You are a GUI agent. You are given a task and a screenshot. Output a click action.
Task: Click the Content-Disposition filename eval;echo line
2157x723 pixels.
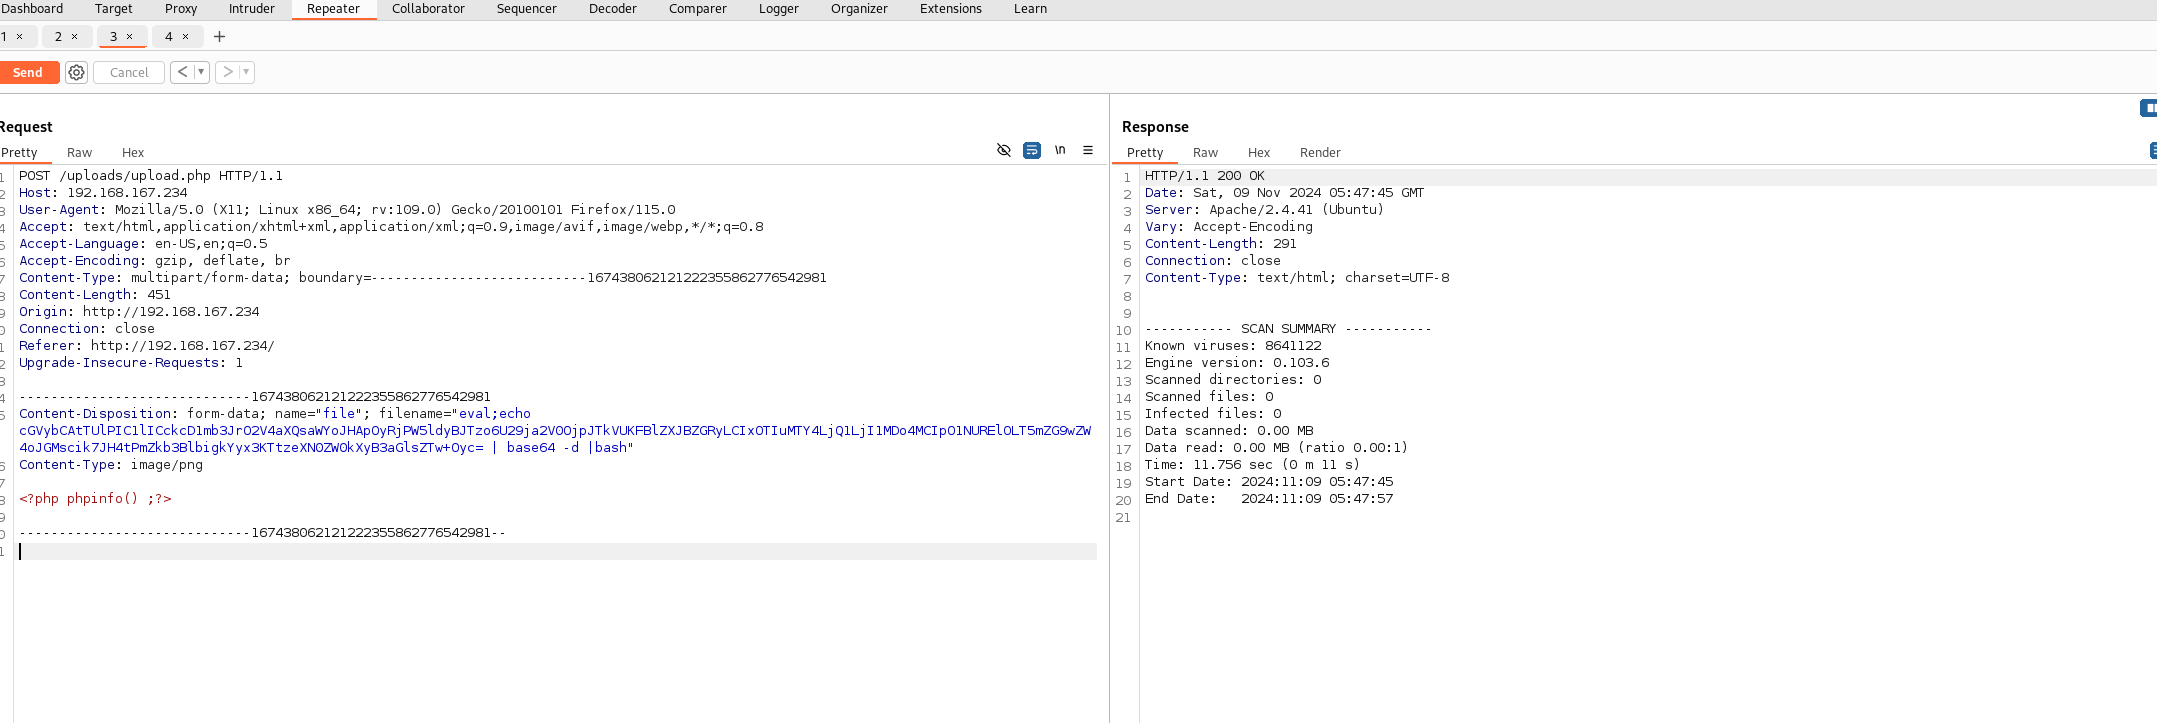coord(275,414)
